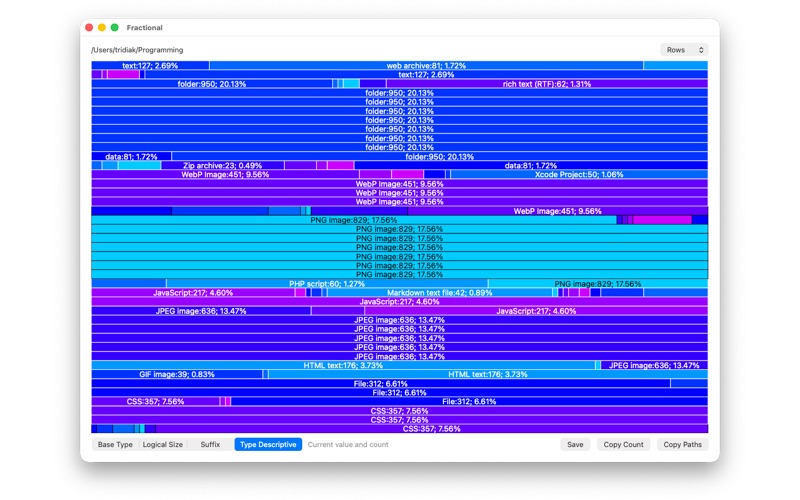Select the web archive:81 segment
Image resolution: width=800 pixels, height=500 pixels.
[x=426, y=65]
